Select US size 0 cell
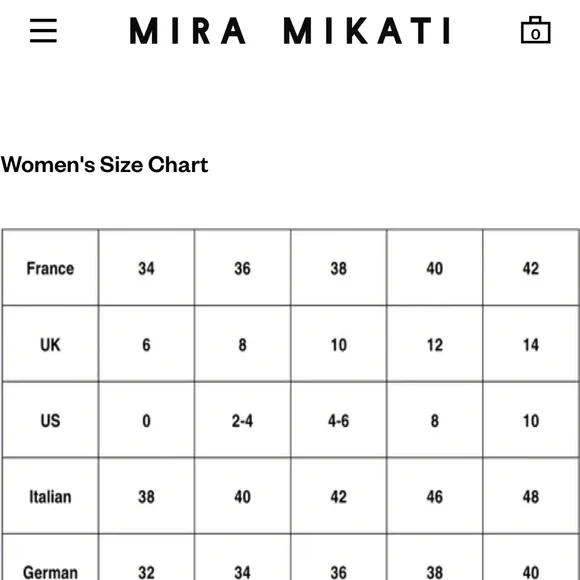Image resolution: width=580 pixels, height=580 pixels. (x=146, y=420)
